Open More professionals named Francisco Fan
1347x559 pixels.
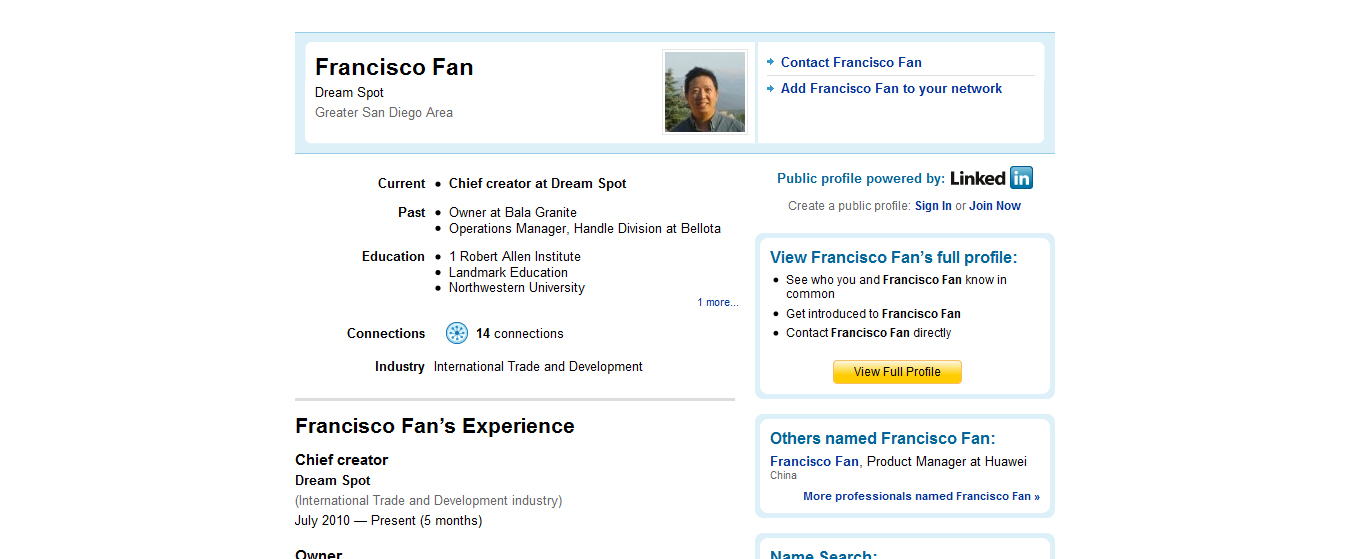pyautogui.click(x=921, y=496)
